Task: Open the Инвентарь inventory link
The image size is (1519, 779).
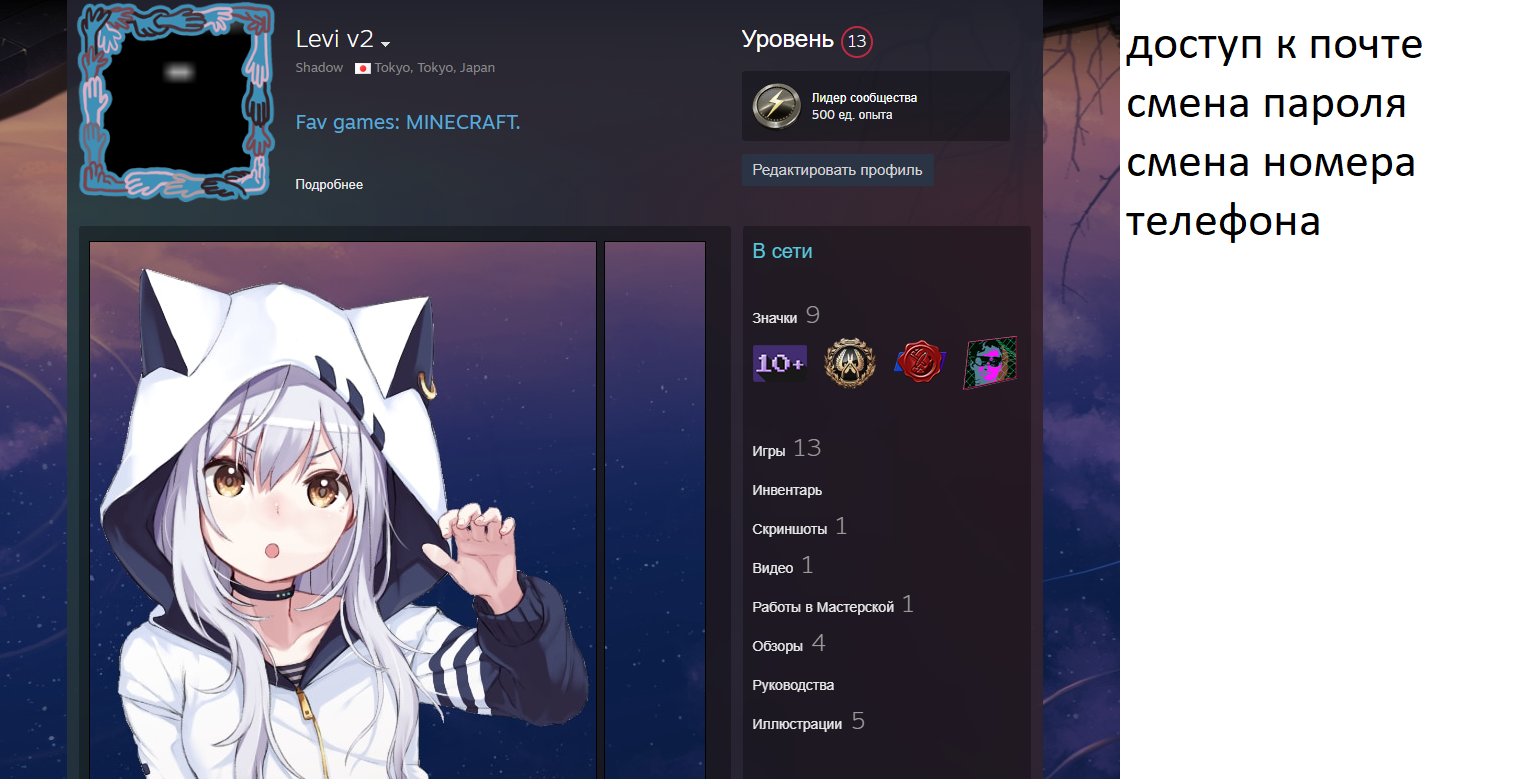Action: tap(787, 490)
